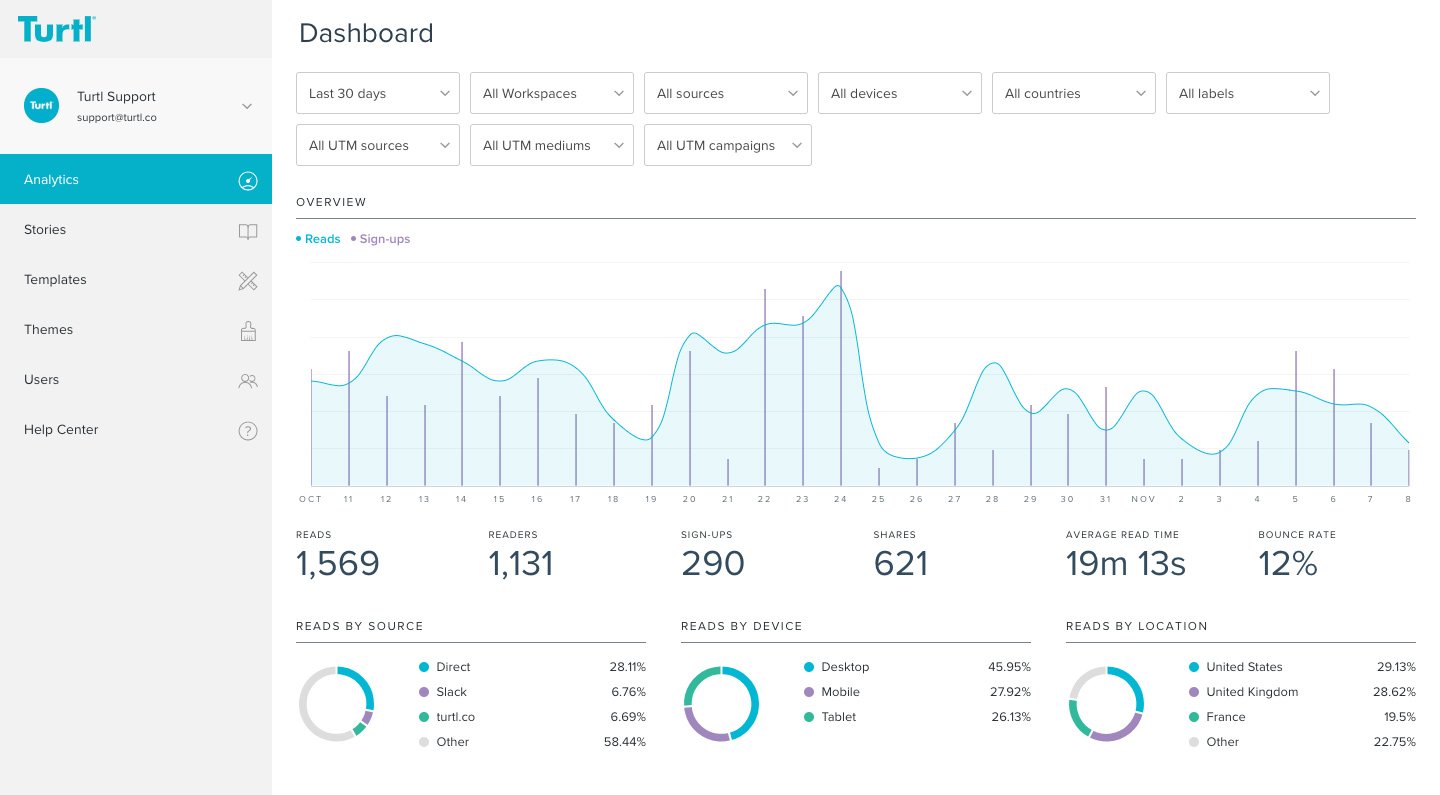Click the 1,569 reads value

338,564
